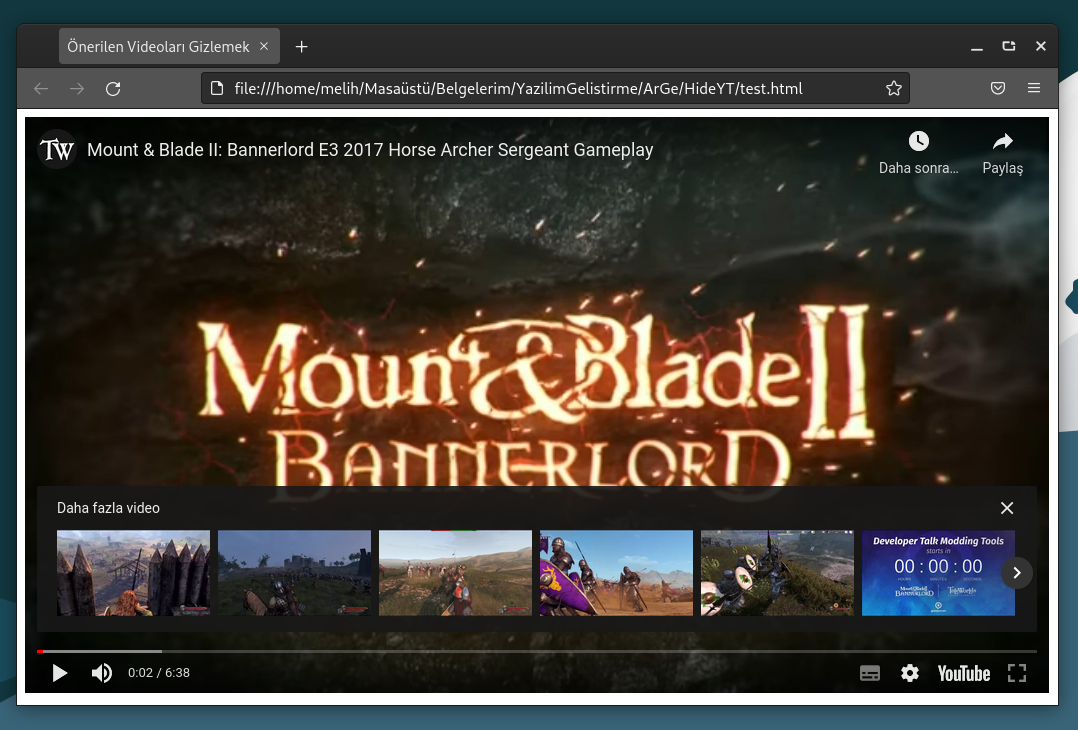Show next suggested videos with arrow
1078x730 pixels.
1017,573
